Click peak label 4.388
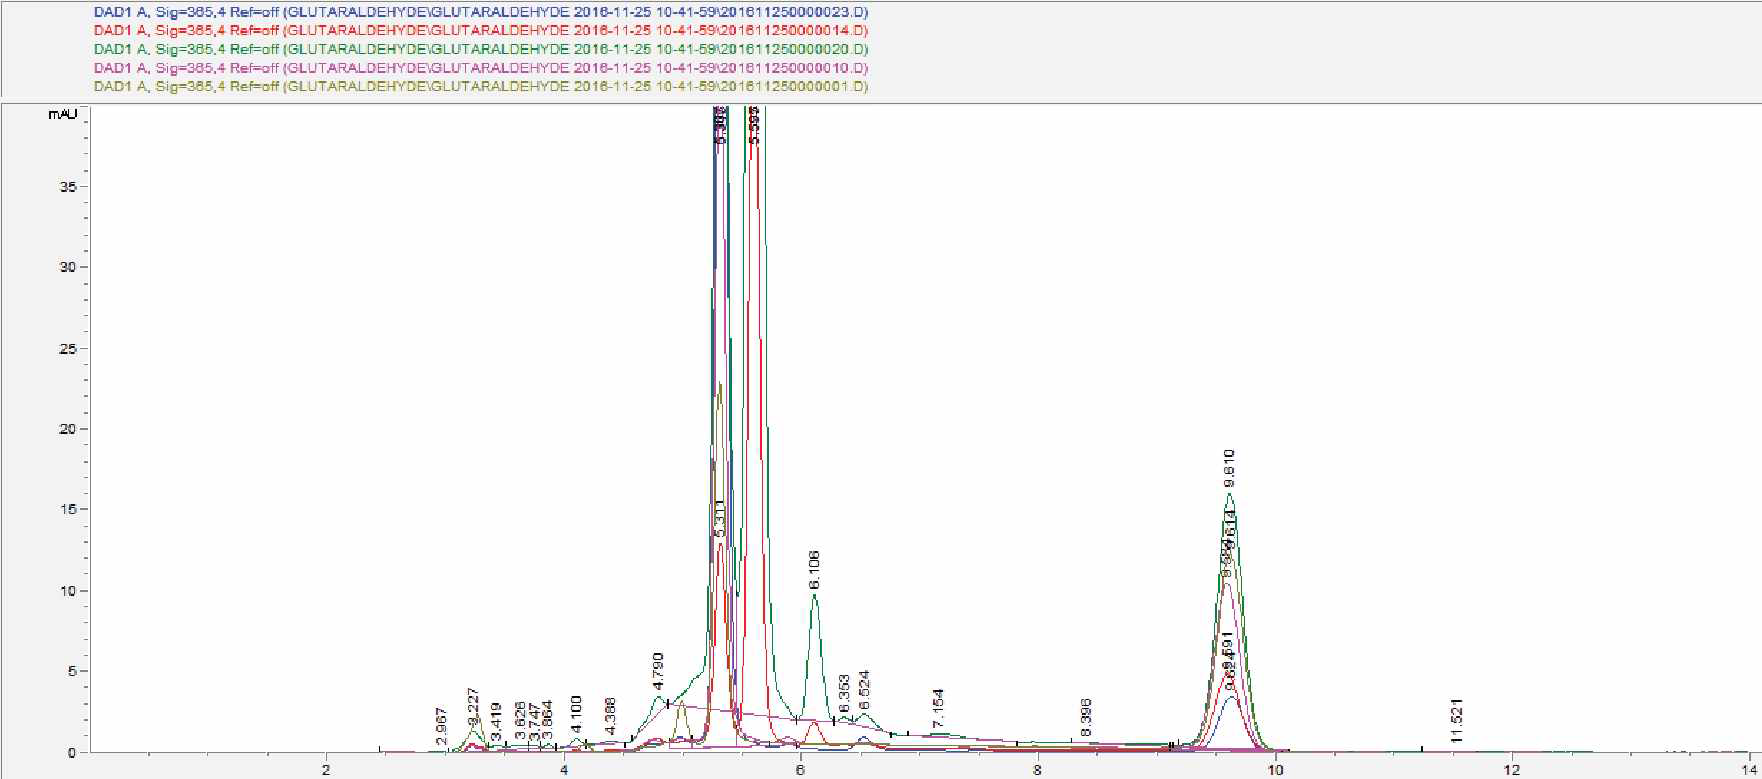 [x=610, y=717]
